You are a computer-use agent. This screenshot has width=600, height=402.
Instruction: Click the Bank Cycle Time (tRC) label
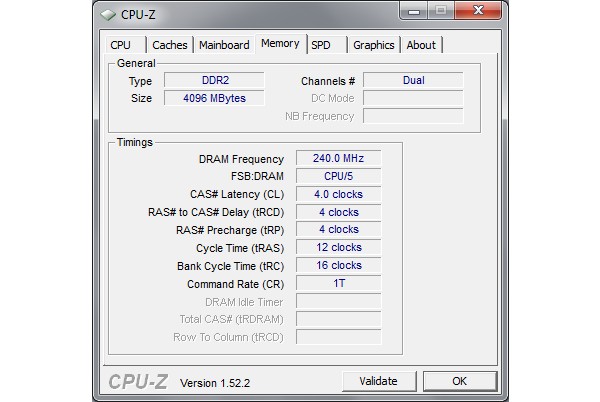coord(230,266)
